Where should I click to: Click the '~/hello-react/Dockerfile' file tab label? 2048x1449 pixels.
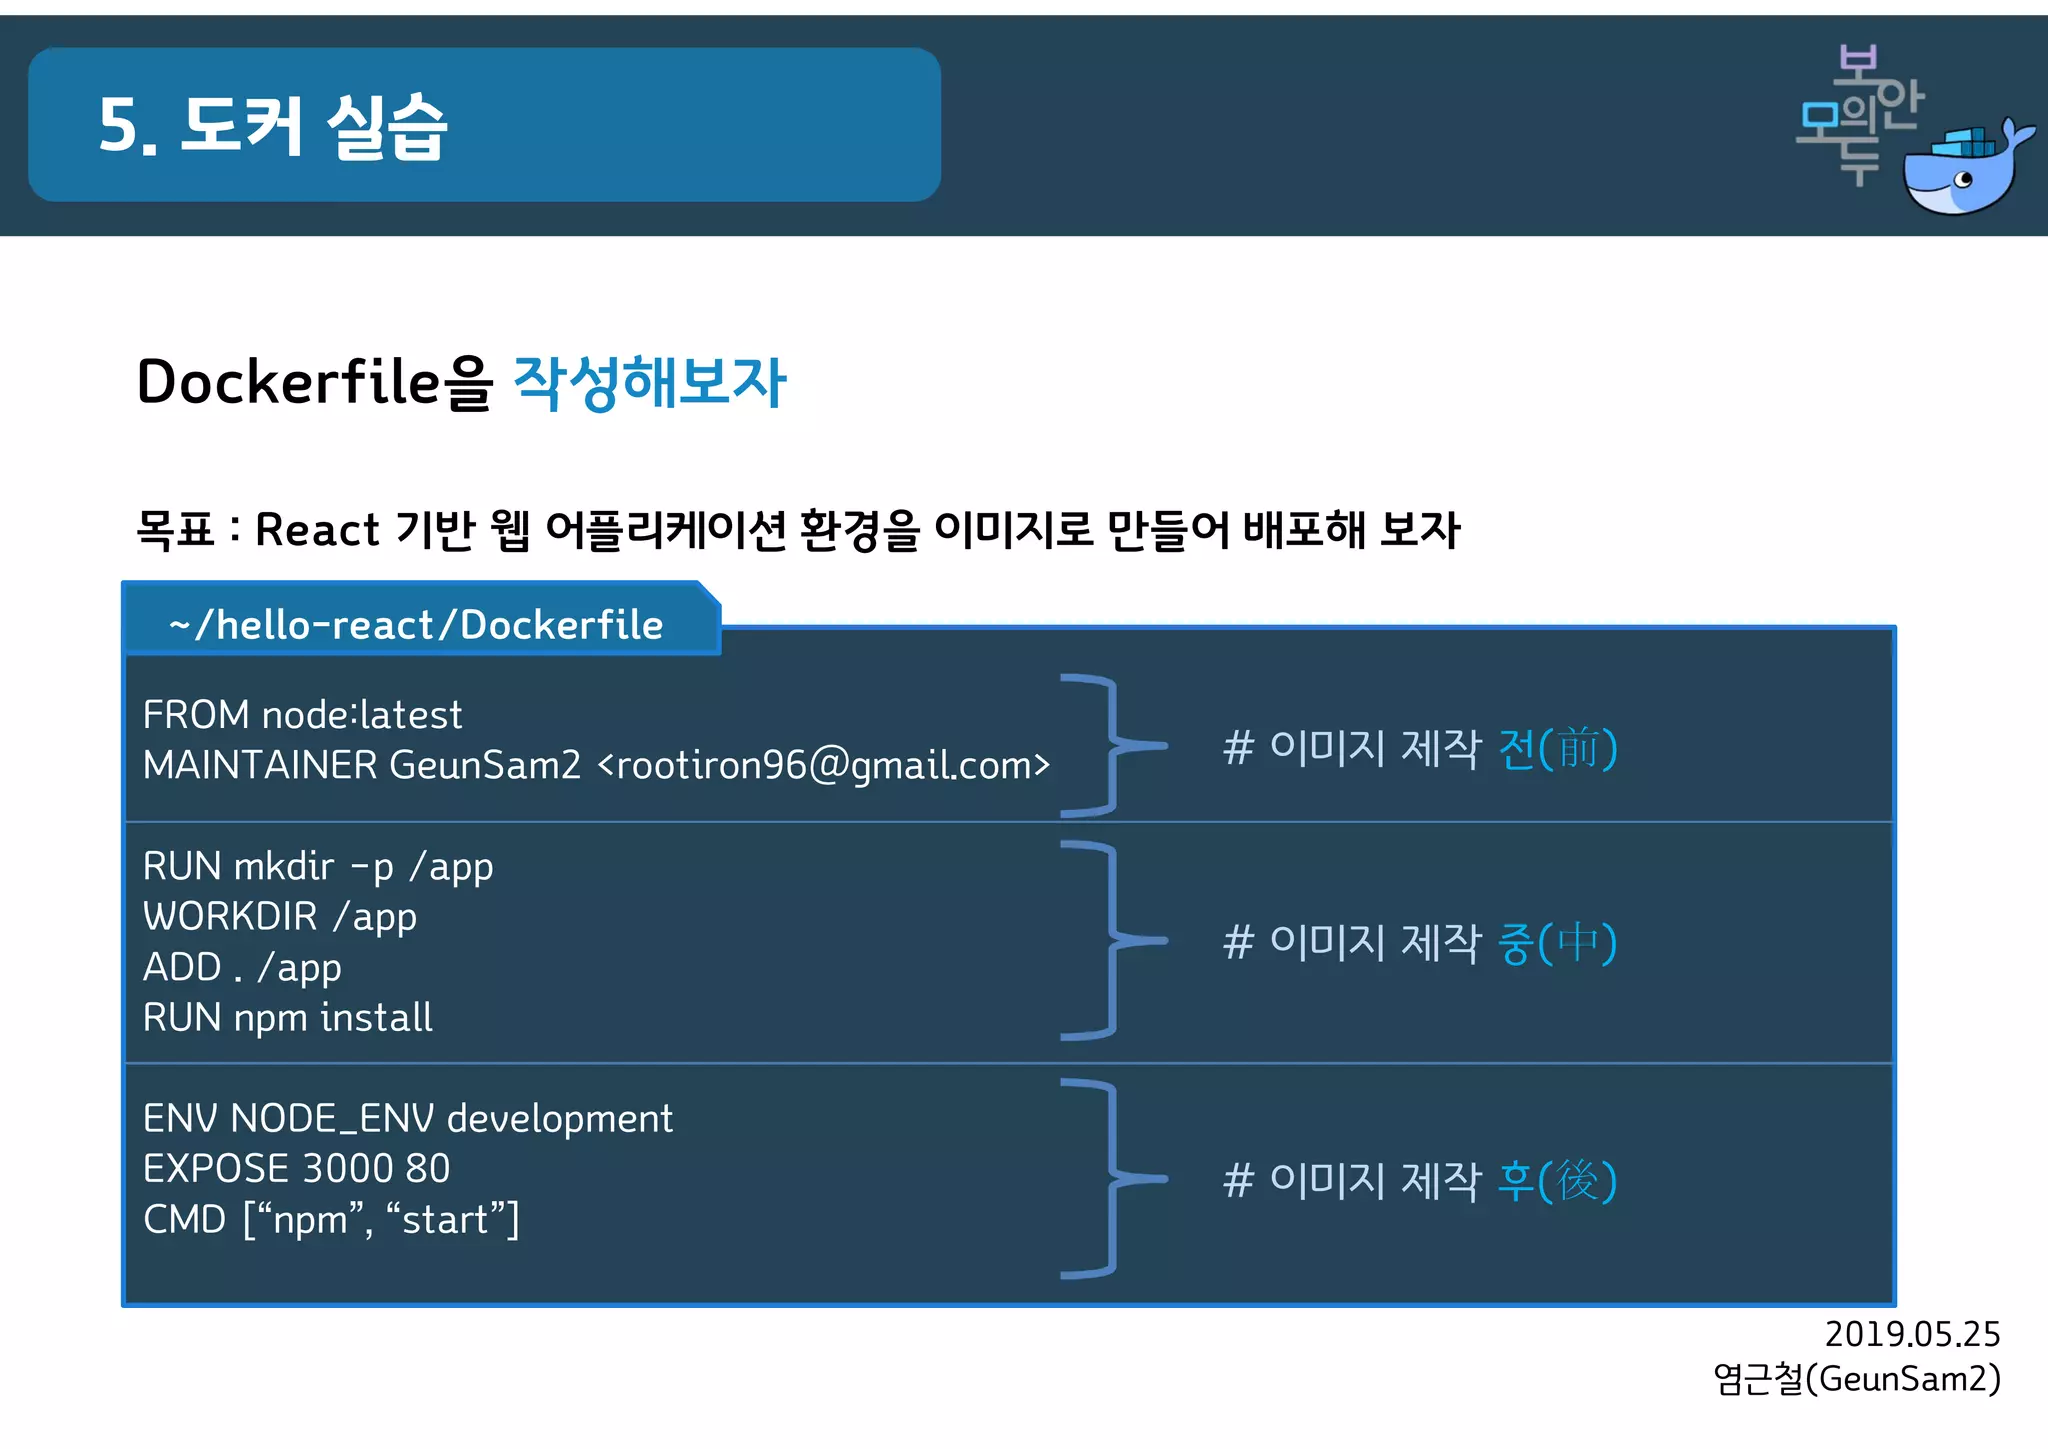(416, 624)
